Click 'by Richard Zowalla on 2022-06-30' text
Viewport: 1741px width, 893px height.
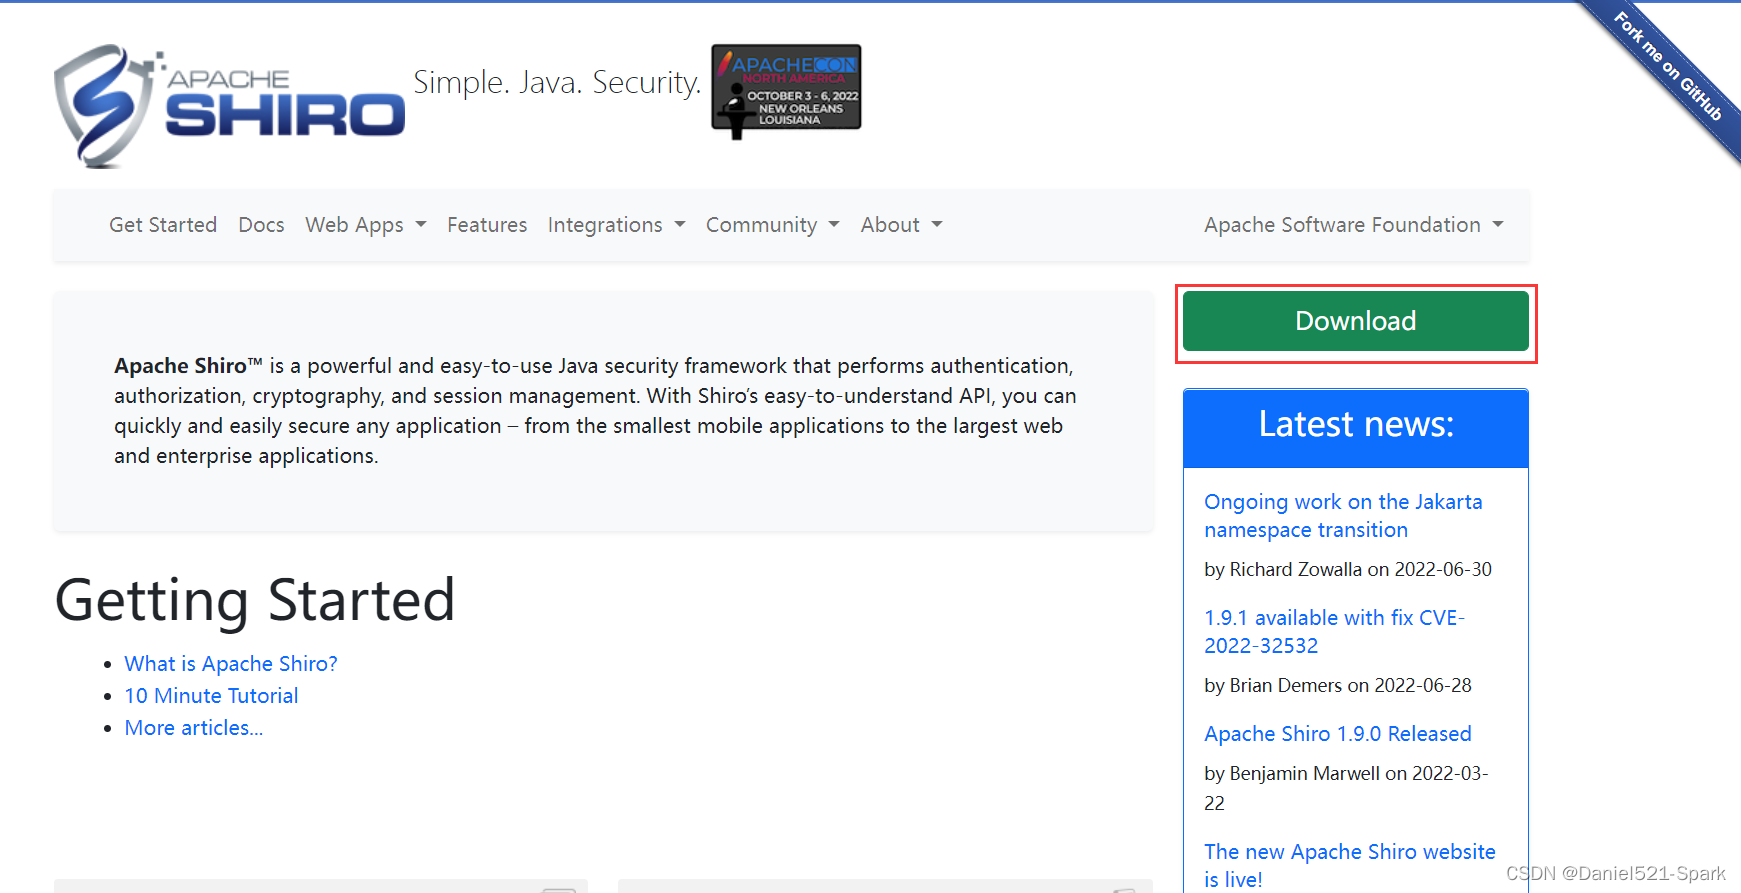click(1348, 569)
